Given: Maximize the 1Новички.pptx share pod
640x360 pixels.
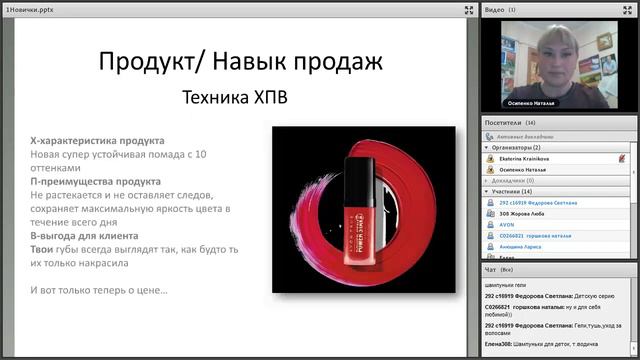Looking at the screenshot, I should click(469, 10).
